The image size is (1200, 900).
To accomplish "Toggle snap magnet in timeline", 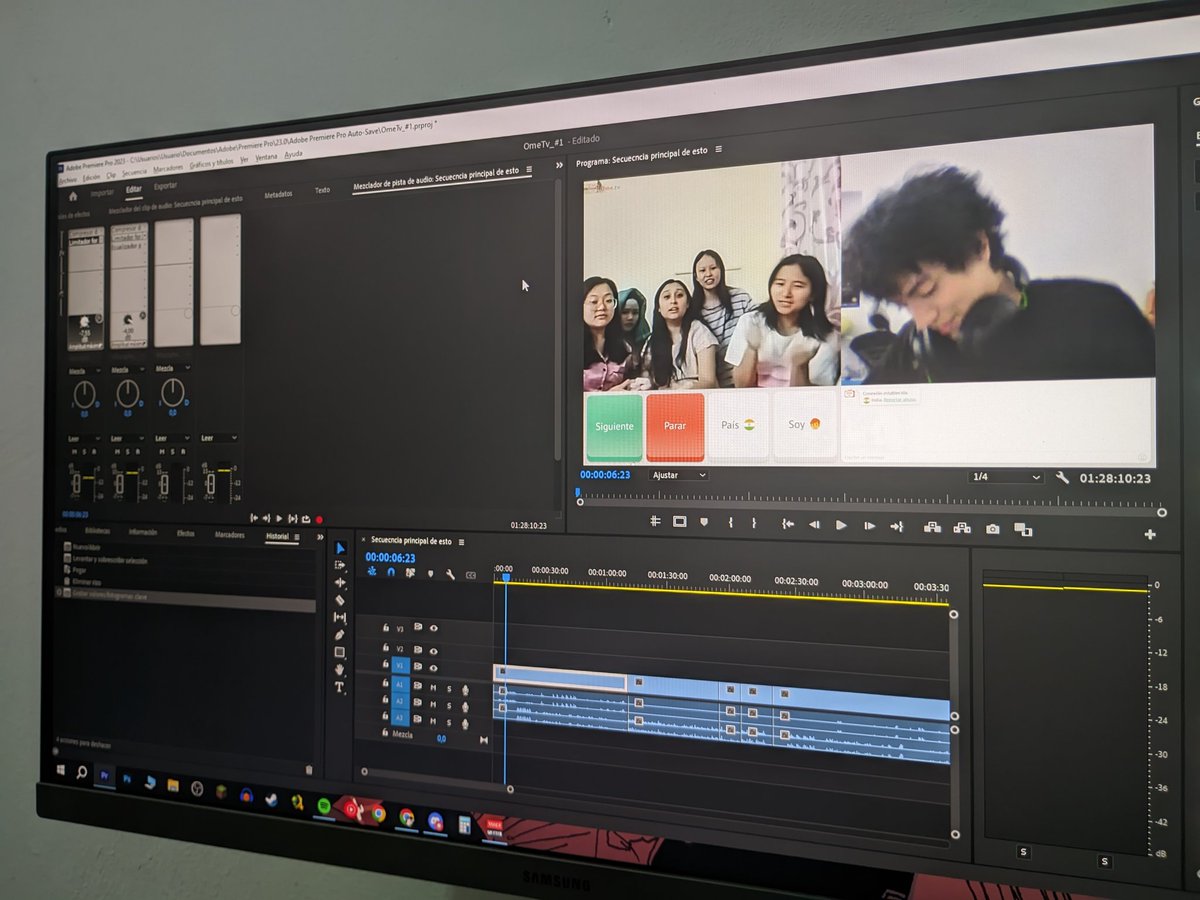I will [391, 573].
